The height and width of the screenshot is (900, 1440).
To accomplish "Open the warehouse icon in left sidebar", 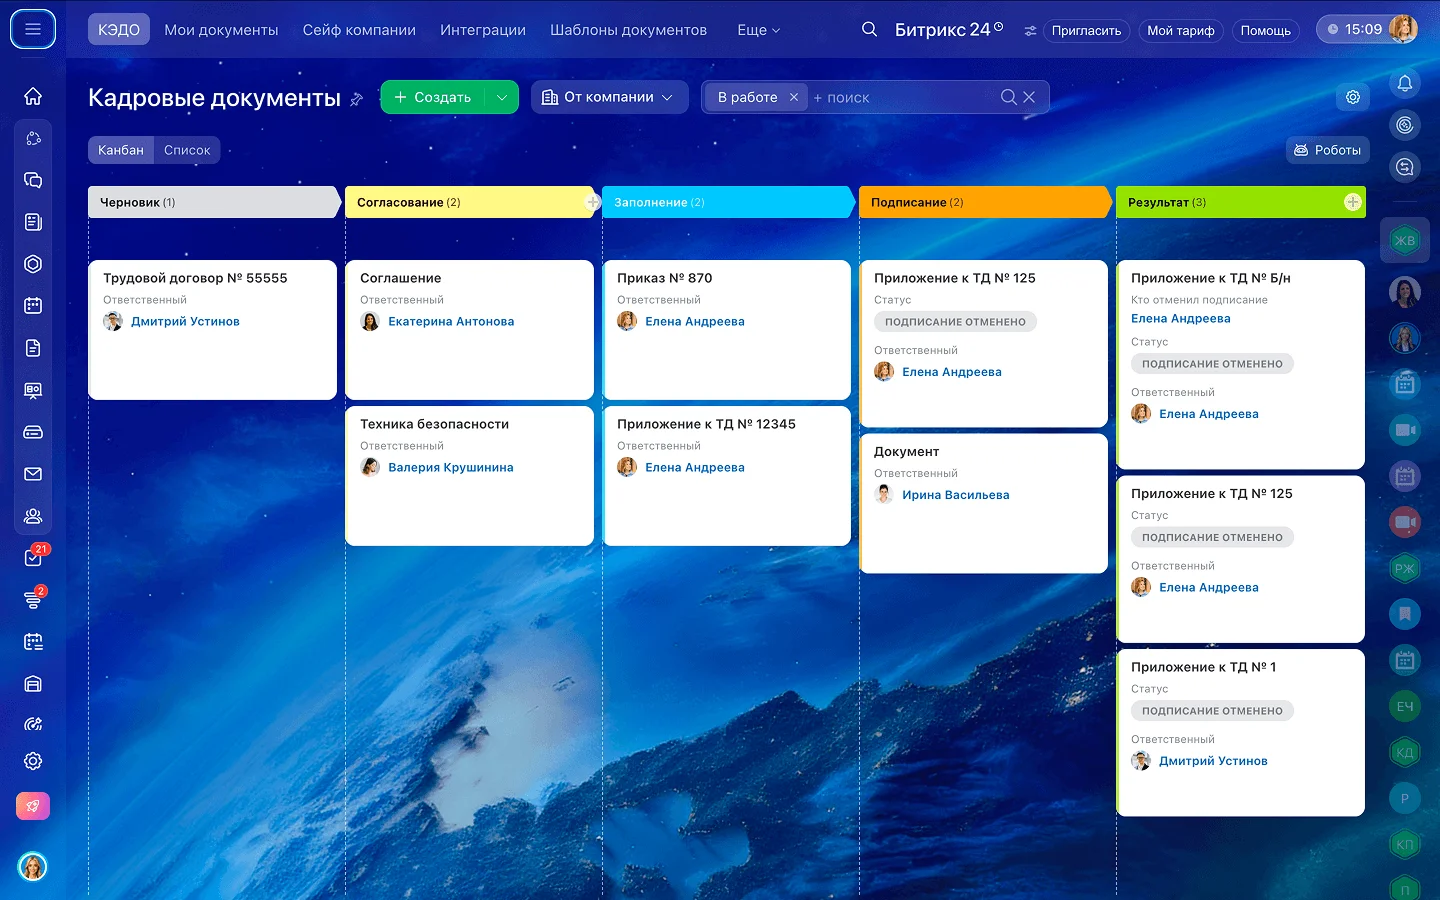I will [33, 684].
